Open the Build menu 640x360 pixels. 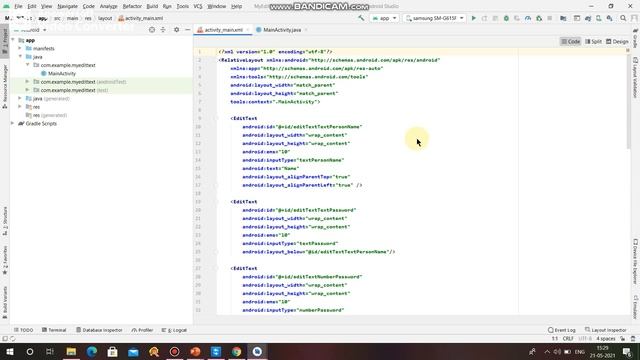tap(152, 7)
